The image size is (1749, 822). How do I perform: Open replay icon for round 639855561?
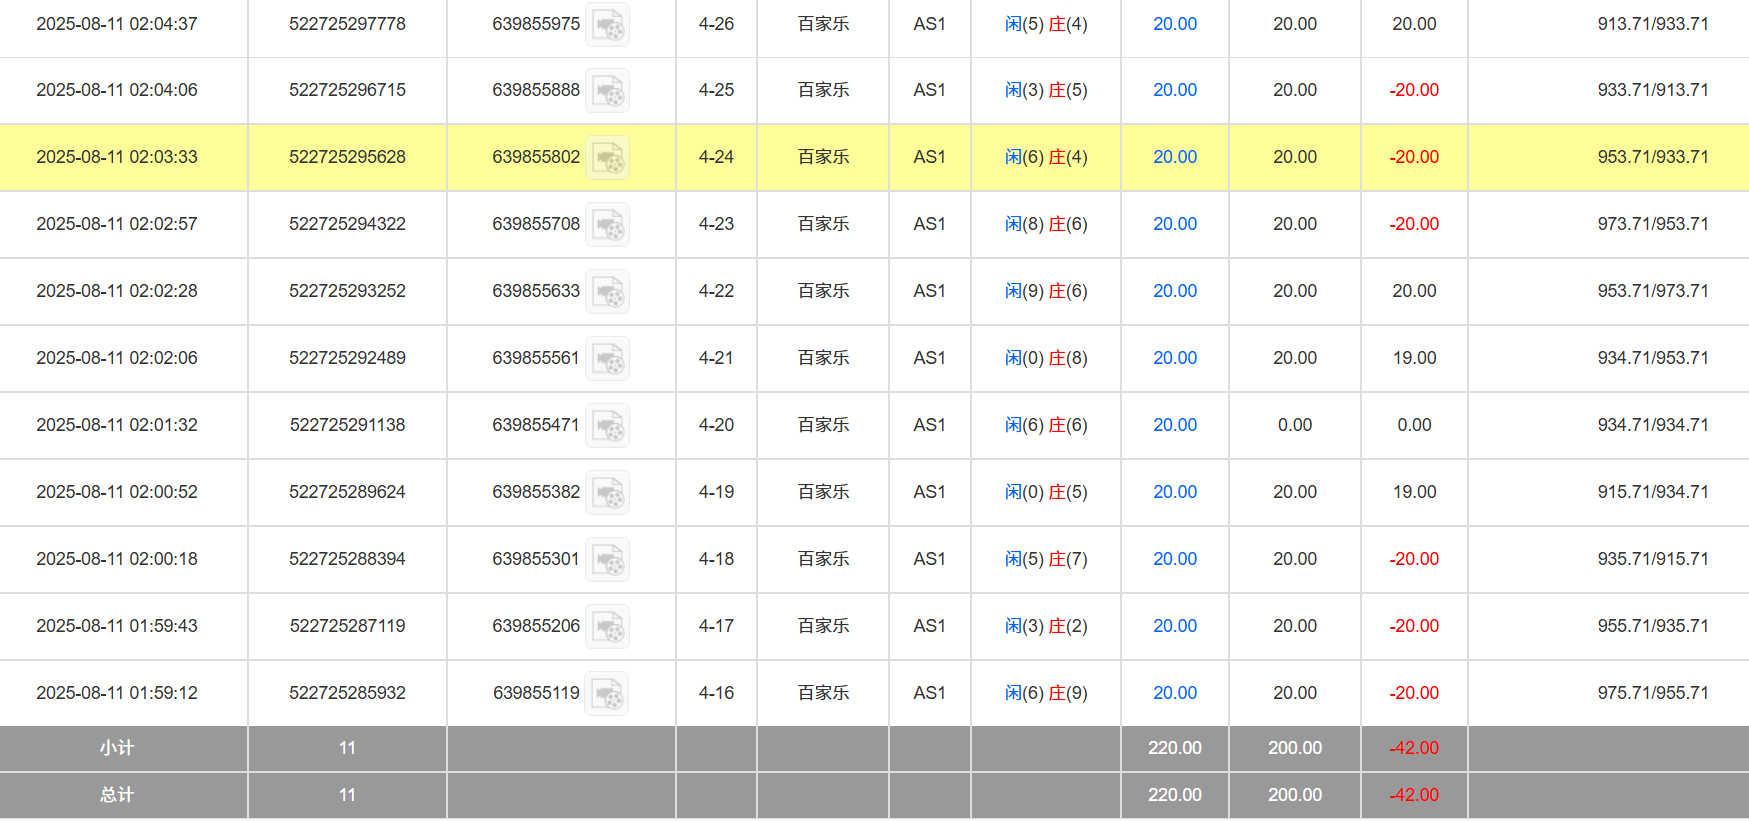tap(607, 359)
